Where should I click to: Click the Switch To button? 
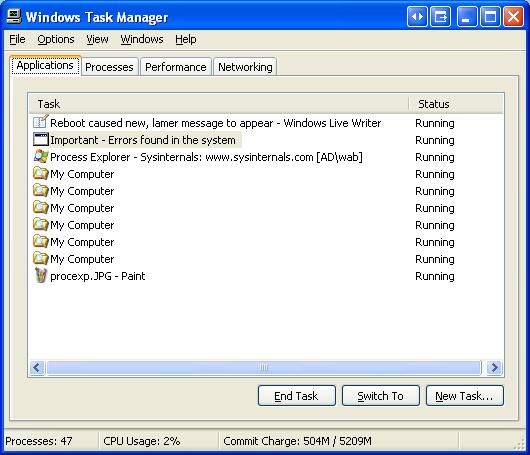coord(381,396)
